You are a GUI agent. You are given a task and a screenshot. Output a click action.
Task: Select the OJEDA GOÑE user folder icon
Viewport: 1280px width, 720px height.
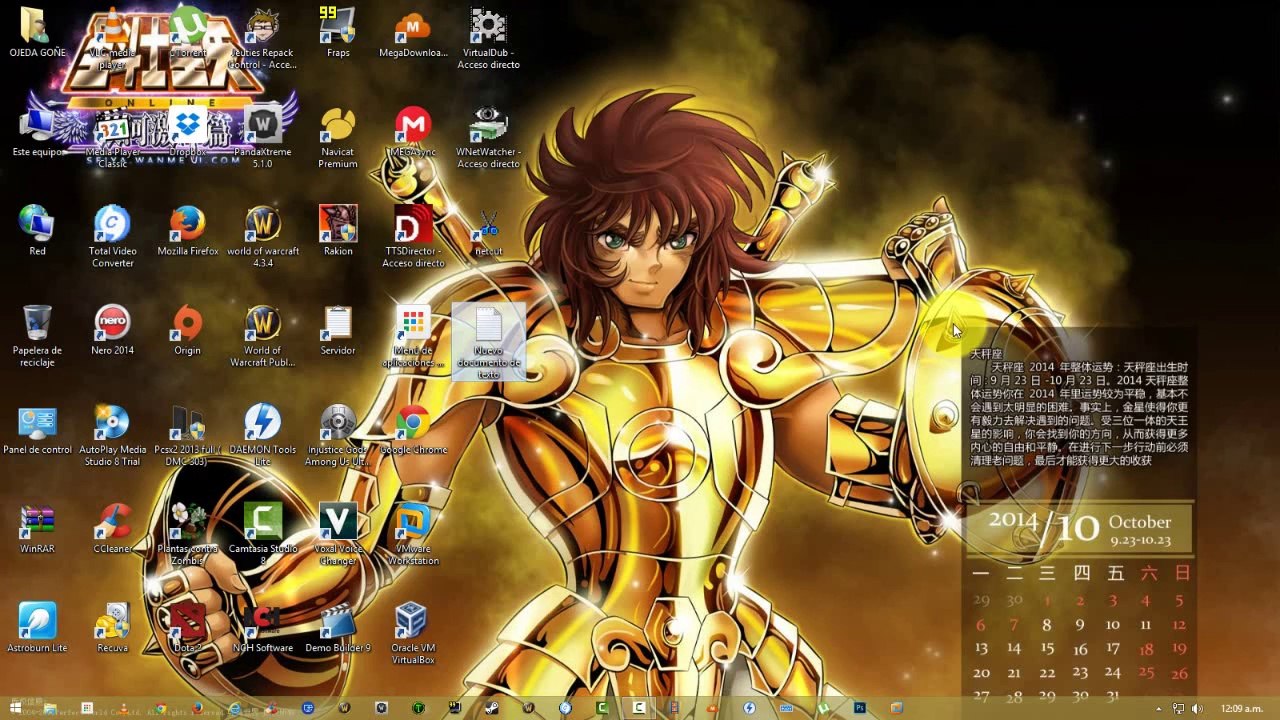point(37,33)
